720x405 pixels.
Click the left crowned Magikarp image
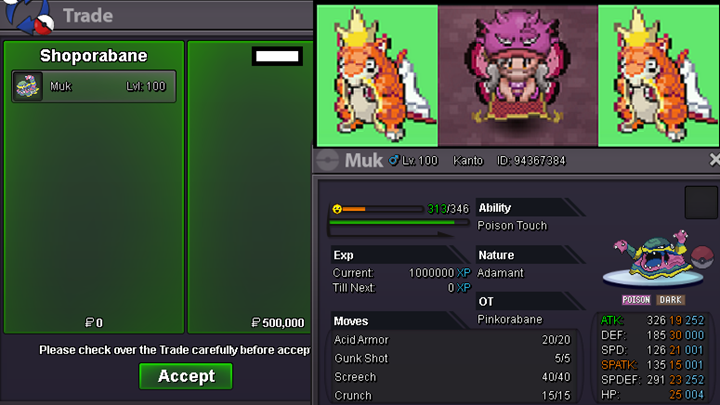tap(377, 76)
